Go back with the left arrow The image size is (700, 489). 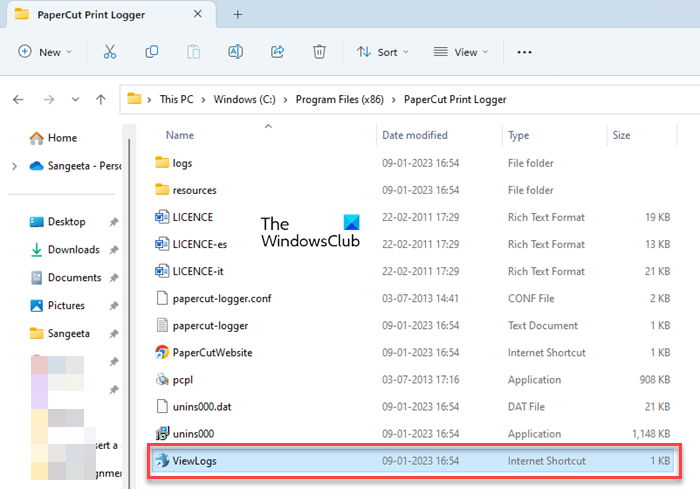coord(18,99)
